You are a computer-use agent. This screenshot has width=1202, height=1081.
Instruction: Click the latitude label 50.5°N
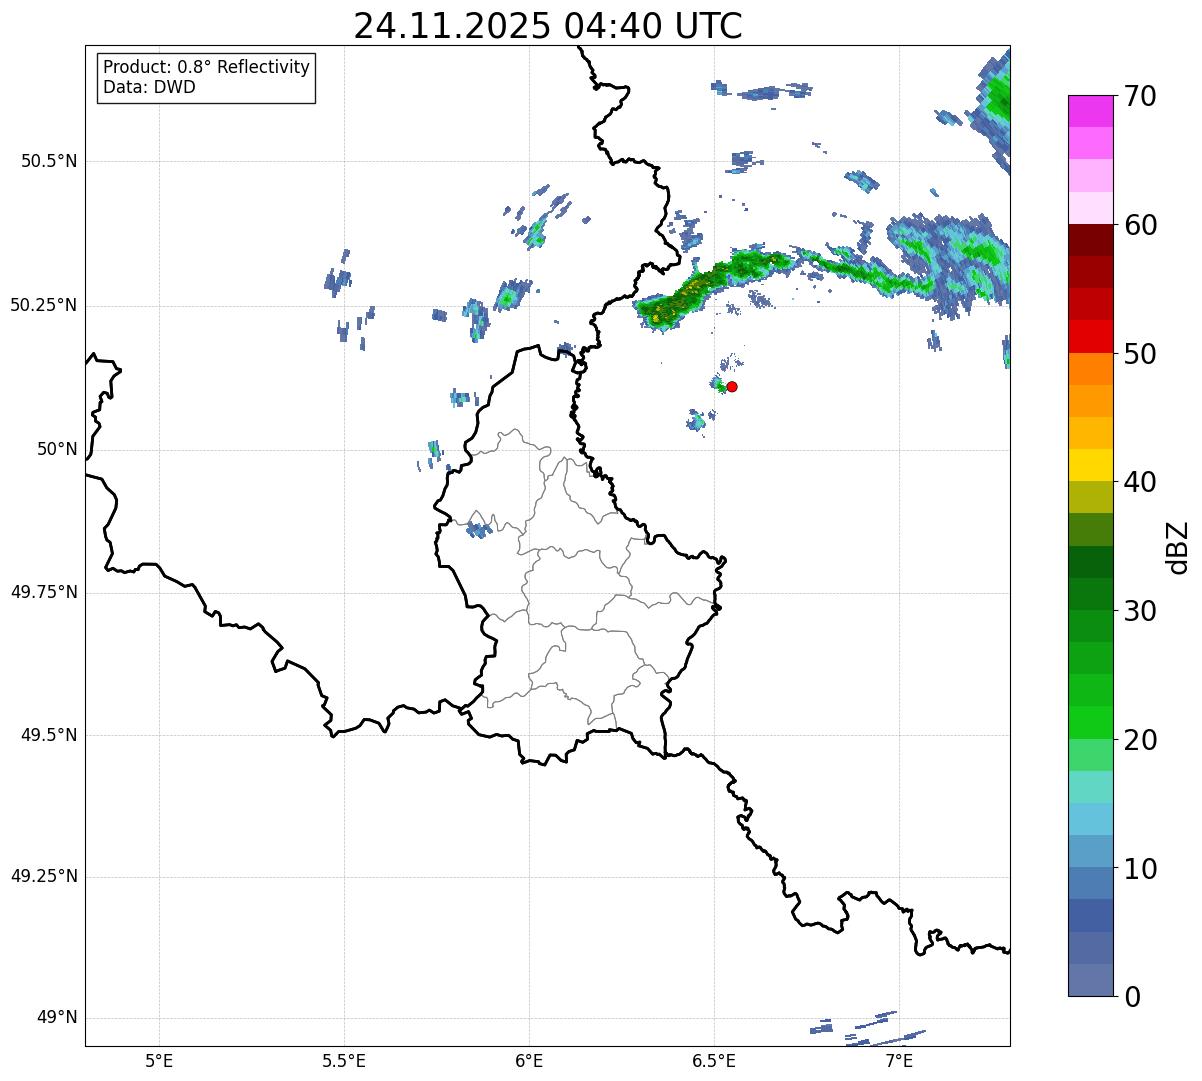click(x=49, y=162)
